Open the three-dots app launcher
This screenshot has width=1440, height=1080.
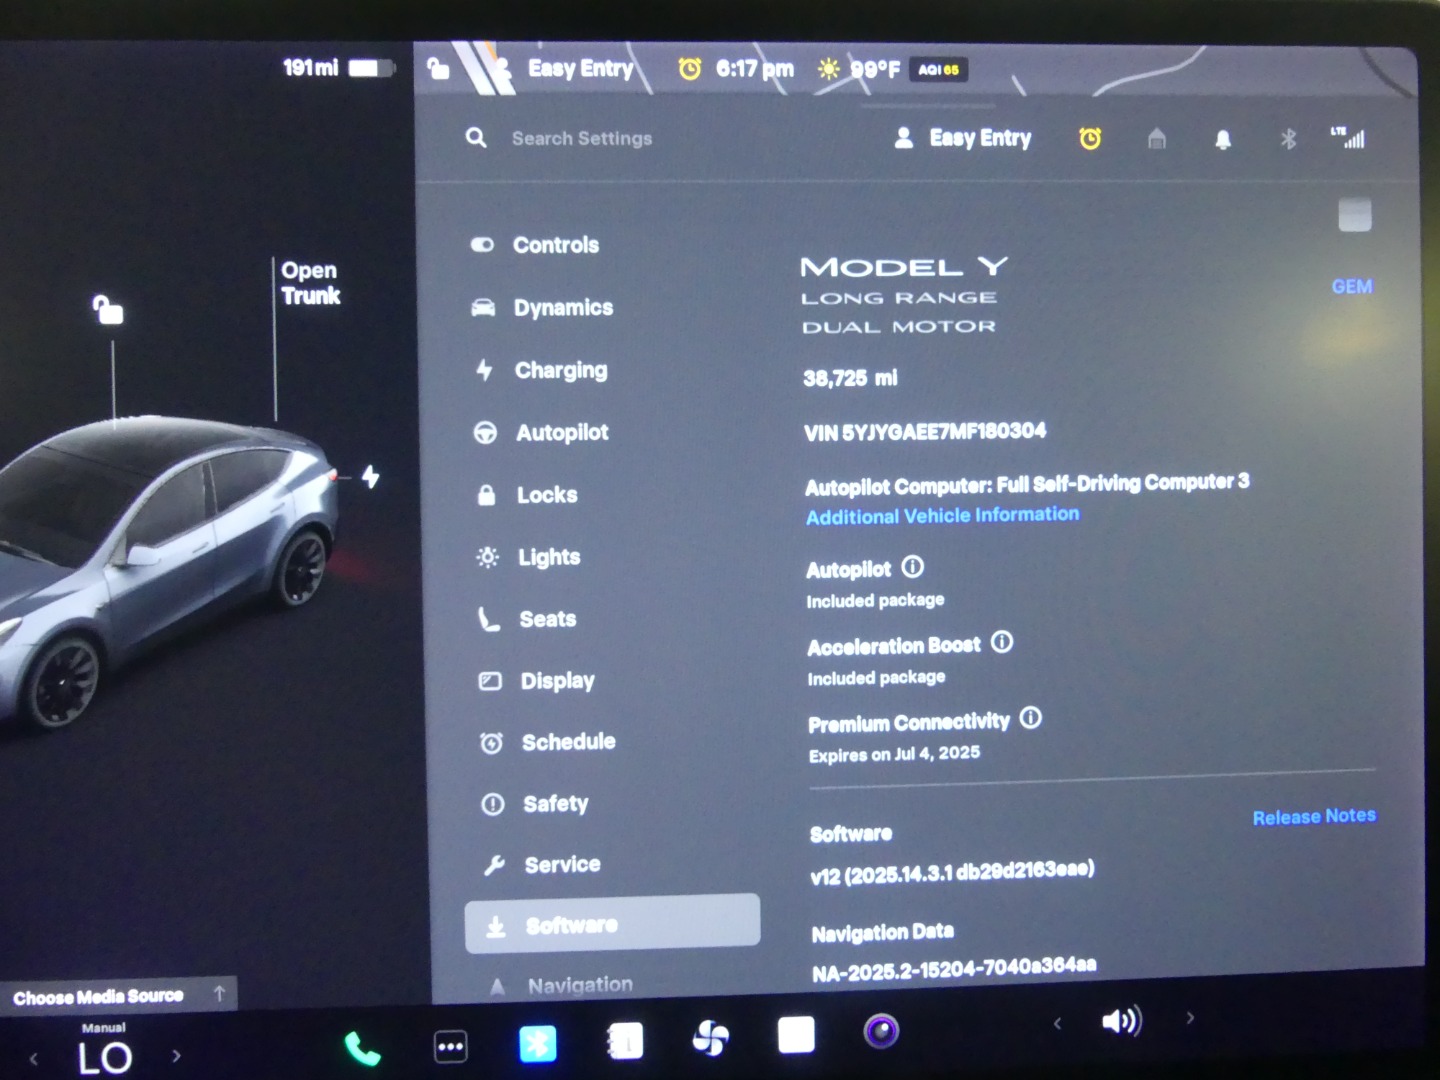450,1047
